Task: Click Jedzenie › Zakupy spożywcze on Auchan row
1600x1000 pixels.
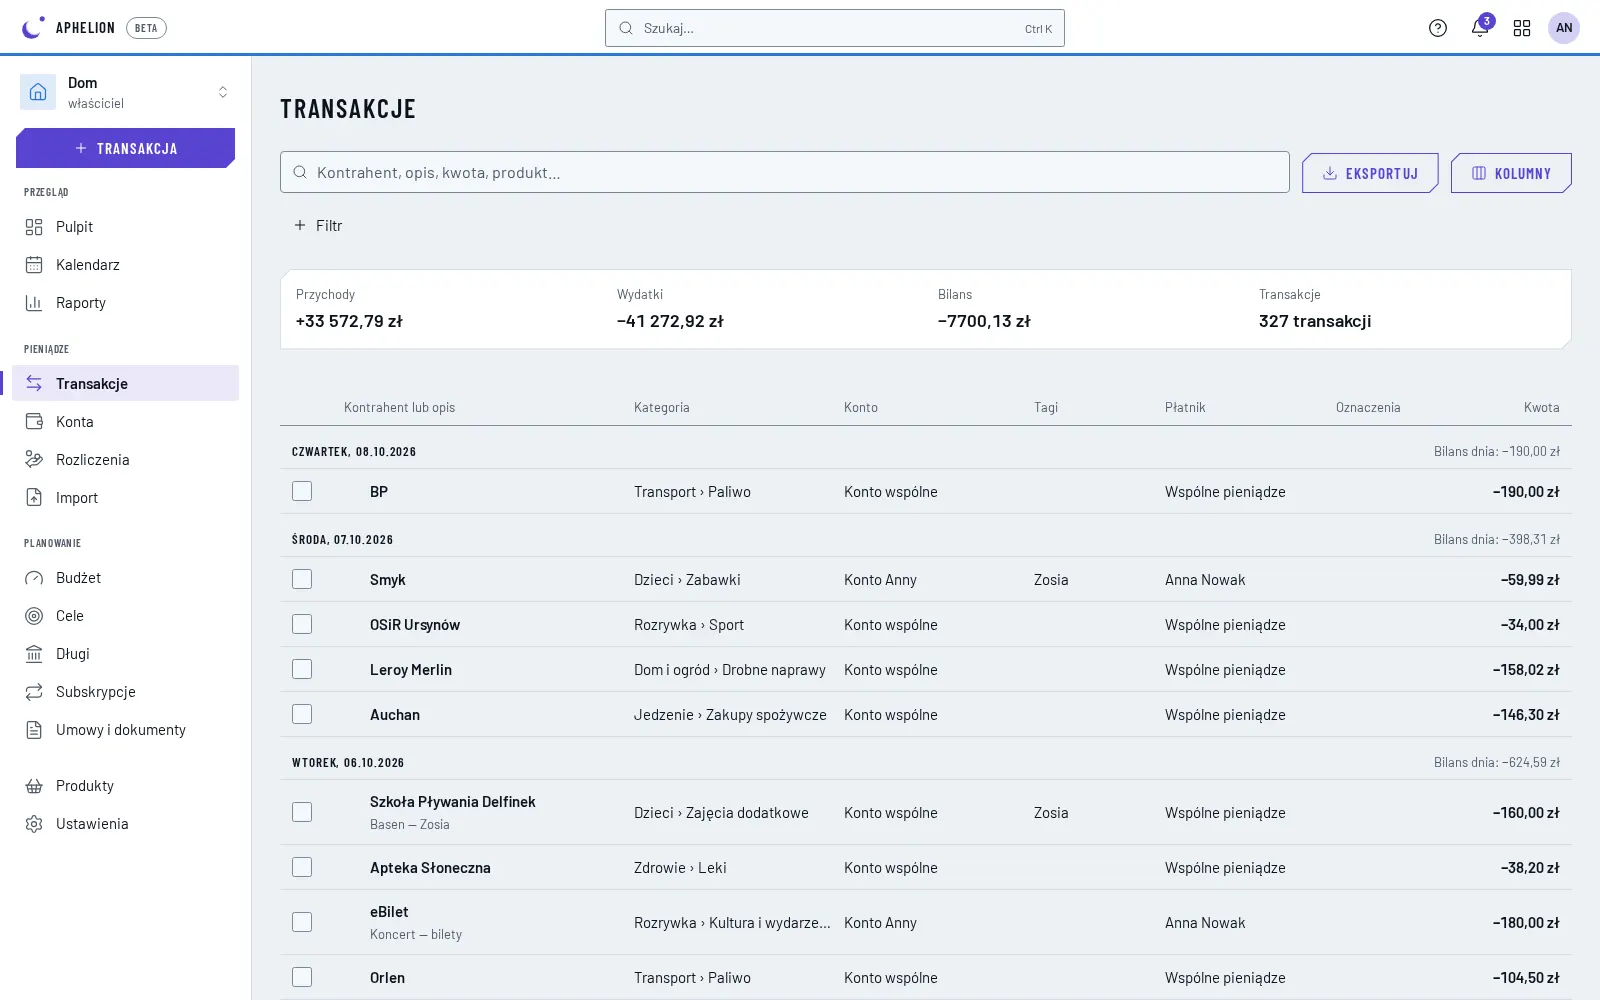Action: coord(730,715)
